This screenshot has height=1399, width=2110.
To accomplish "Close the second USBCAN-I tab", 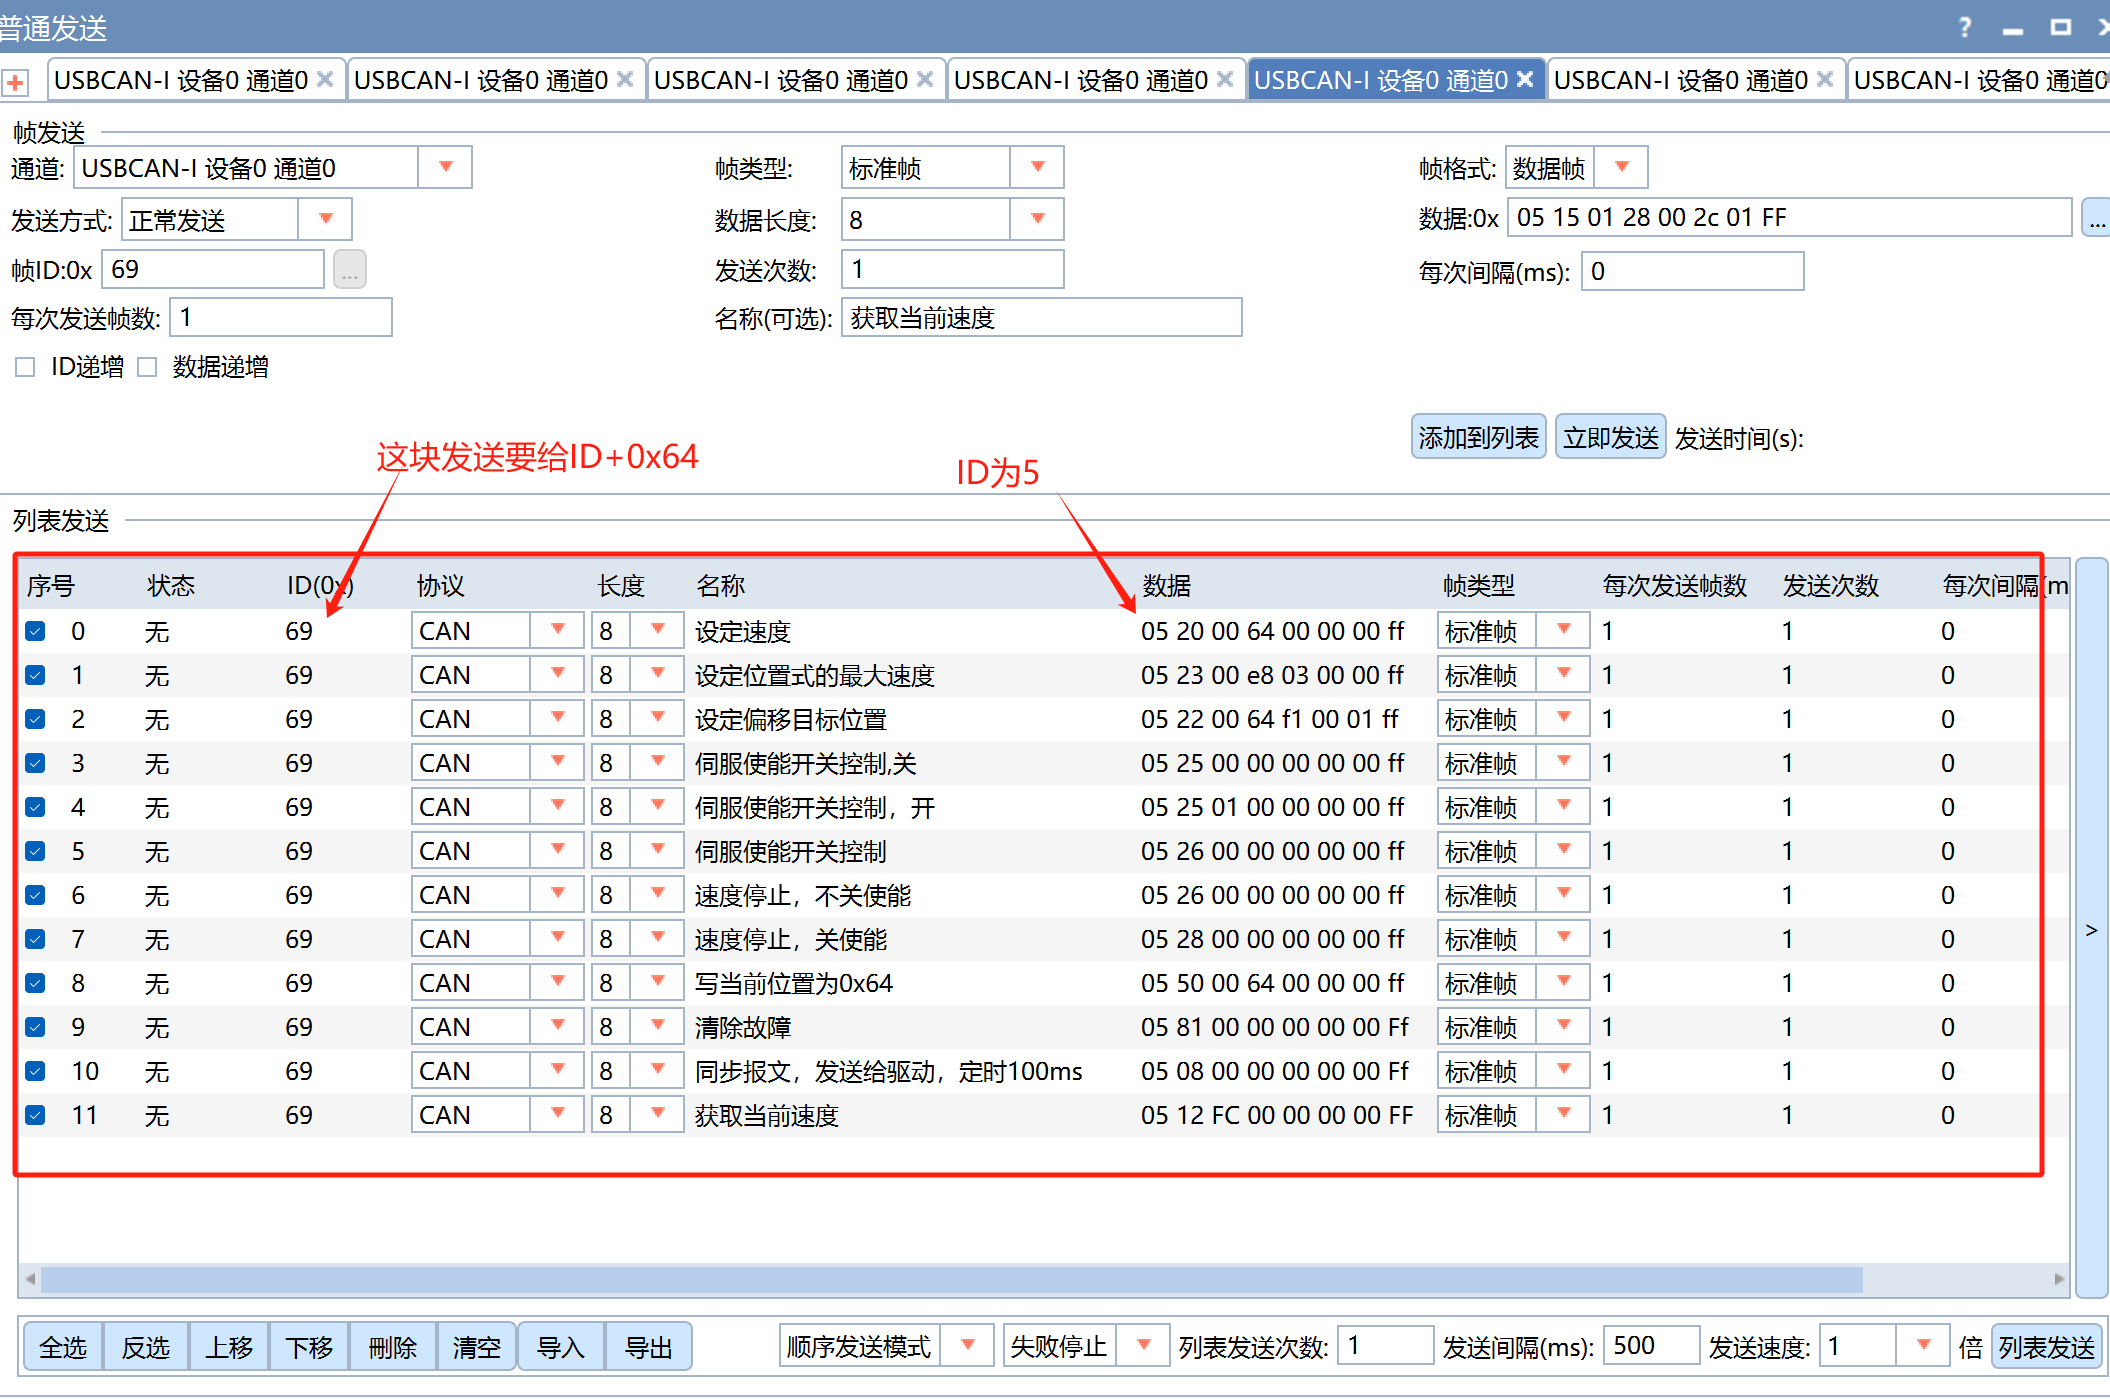I will point(625,79).
